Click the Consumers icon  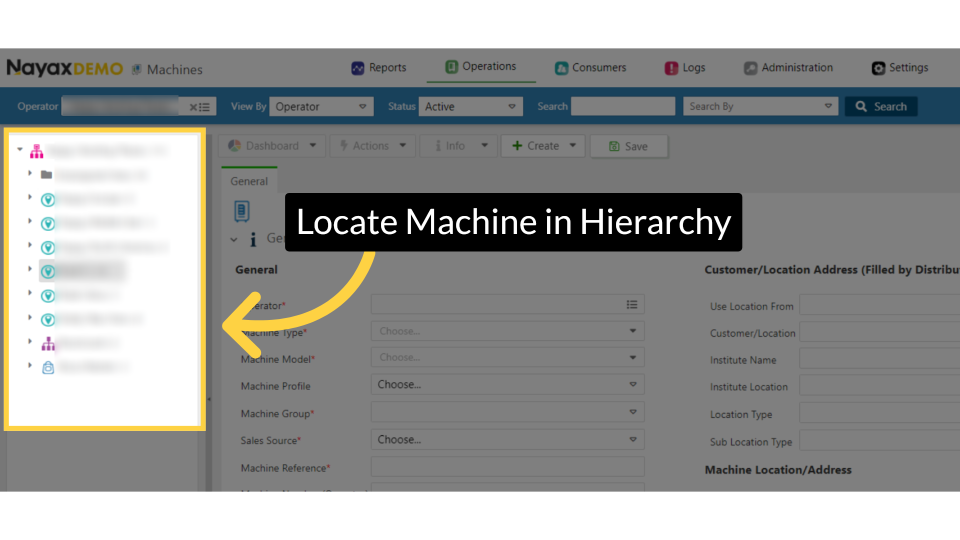coord(562,68)
